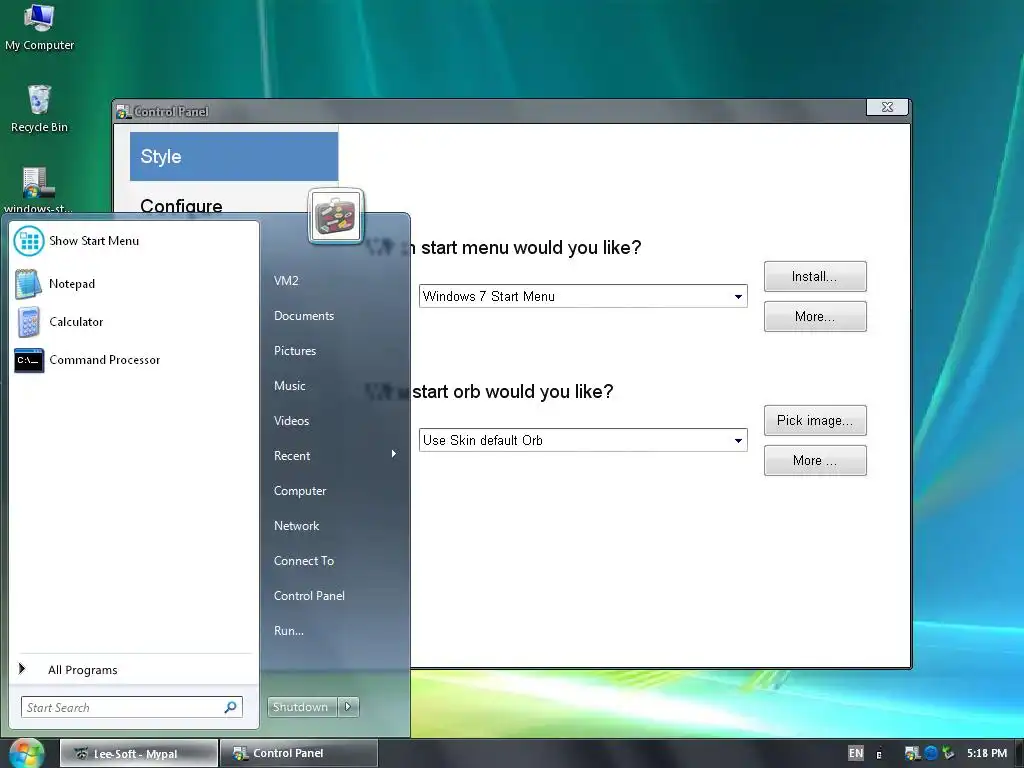Click the Lee-Soft - Mypal taskbar button

pos(138,754)
